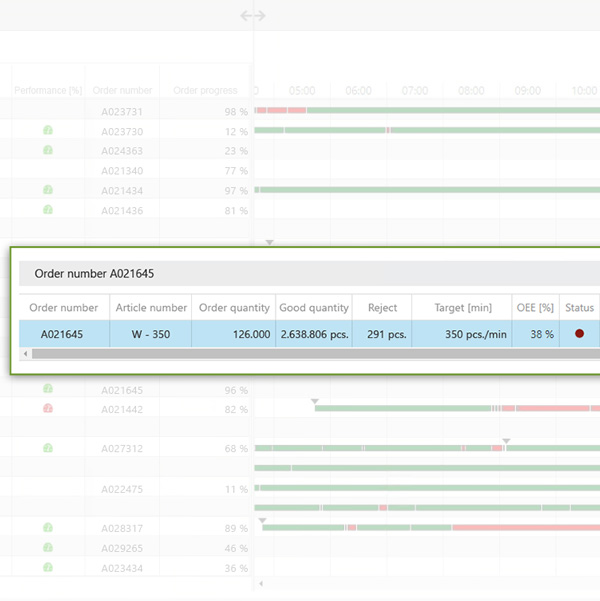
Task: Click triangle marker above A028317 timeline bar
Action: tap(263, 520)
